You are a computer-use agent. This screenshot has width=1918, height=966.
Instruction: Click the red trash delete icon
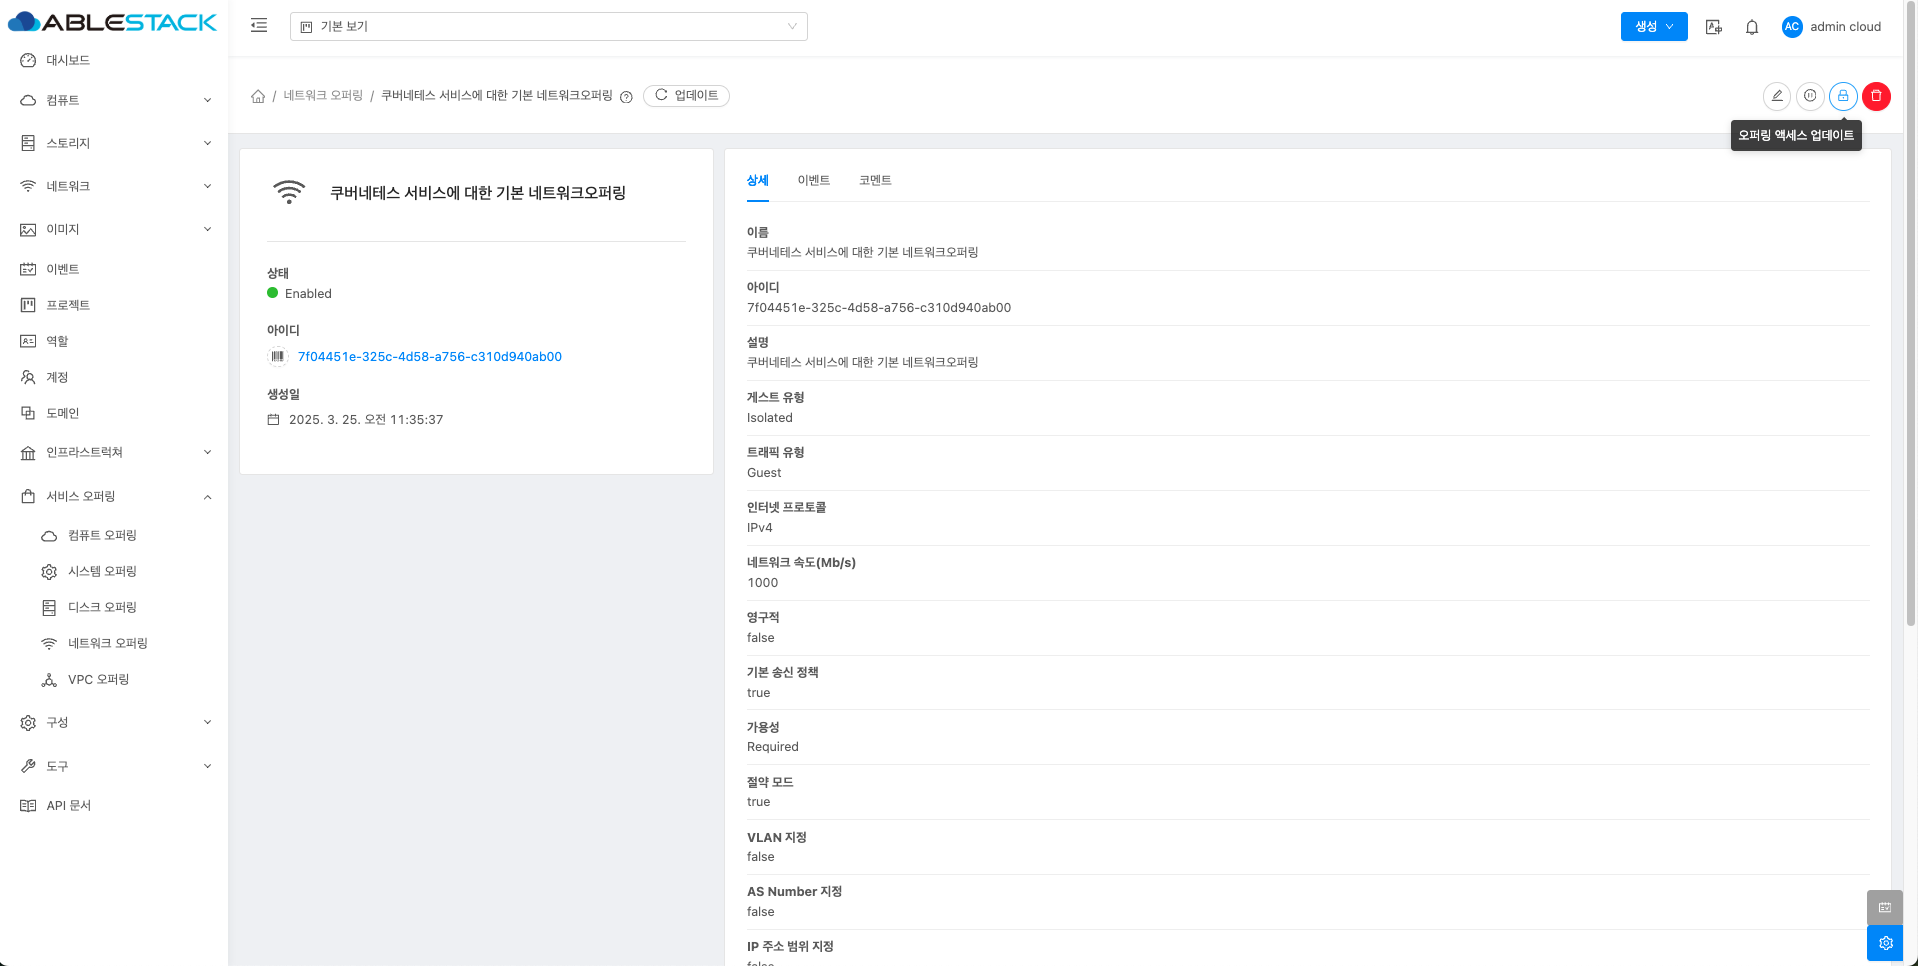pyautogui.click(x=1877, y=96)
